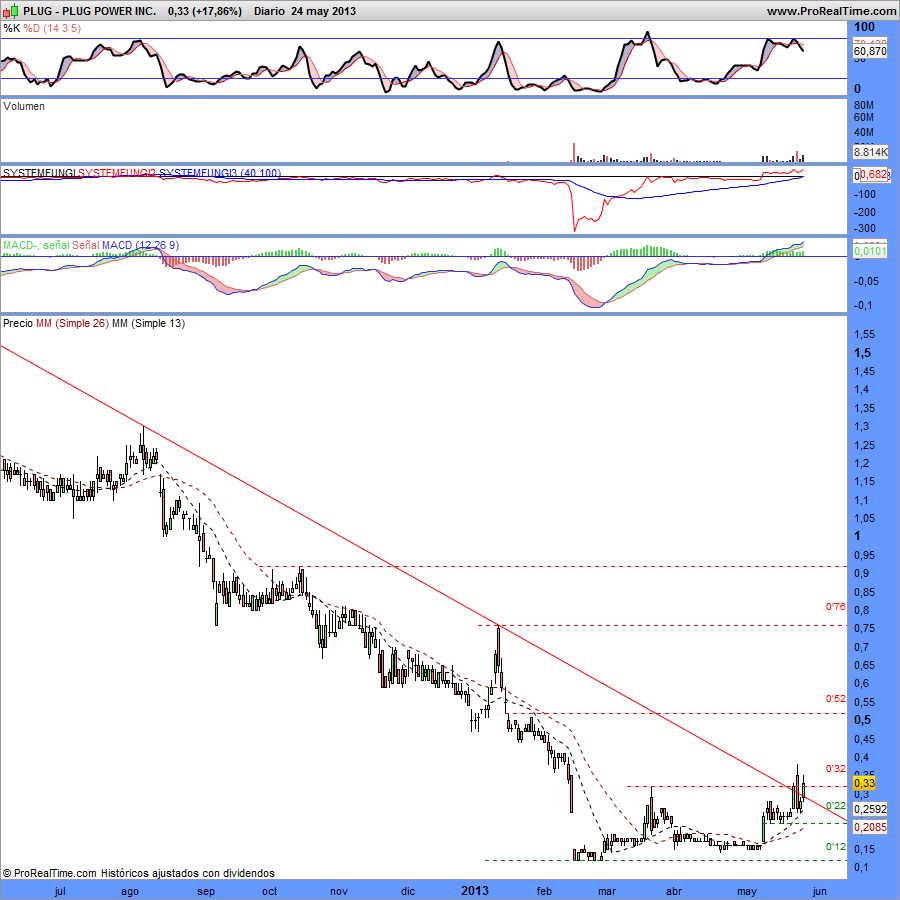The image size is (900, 900).
Task: Click the jul marker on time axis
Action: 60,891
